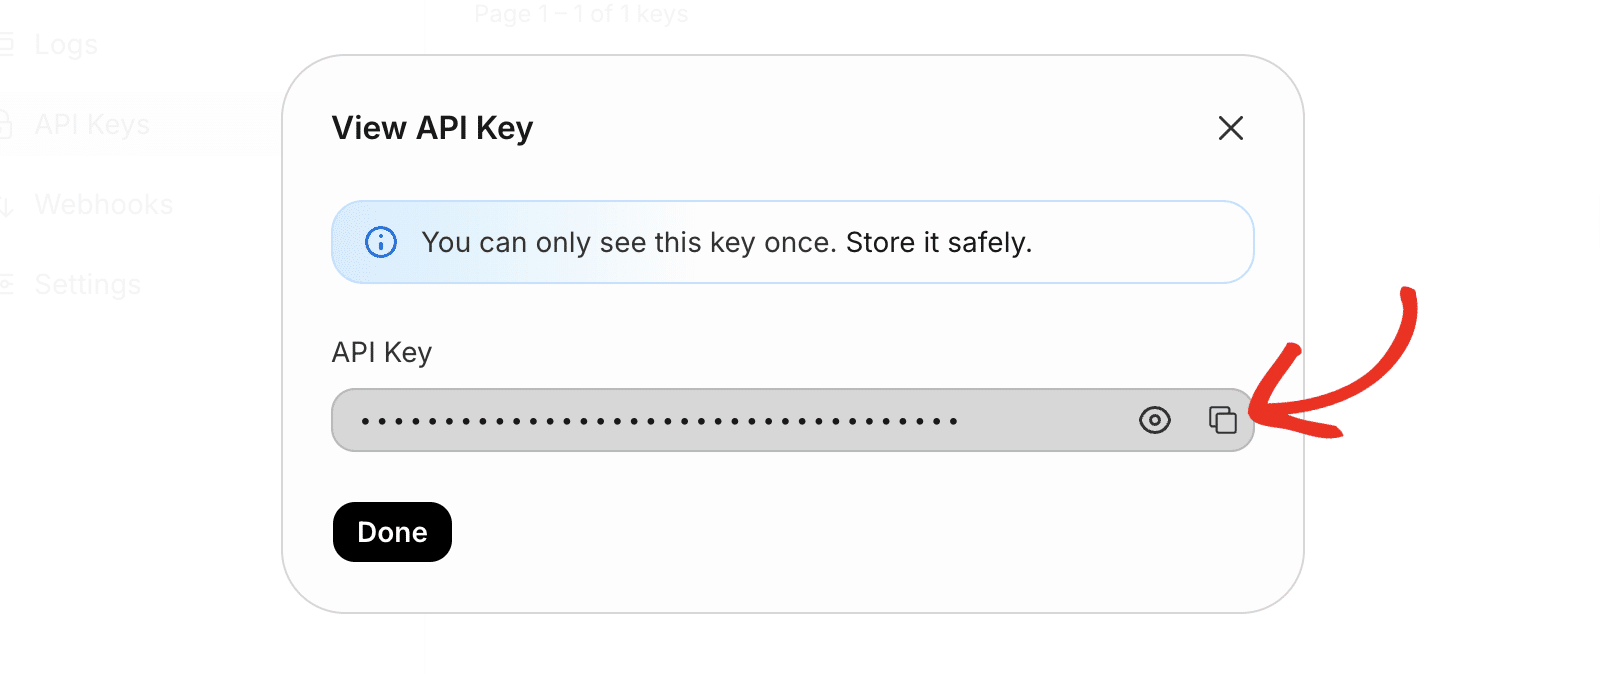Open the Webhooks sidebar item
The width and height of the screenshot is (1600, 674).
(x=104, y=205)
